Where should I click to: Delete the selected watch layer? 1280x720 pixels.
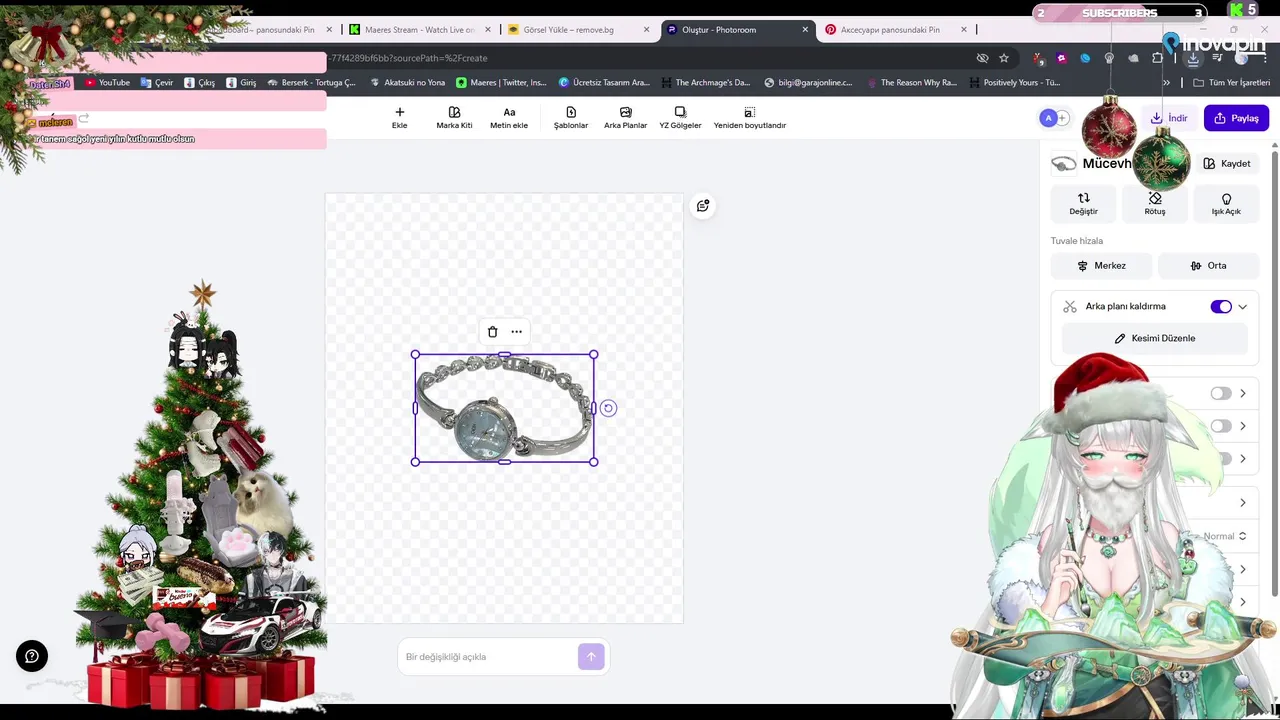pyautogui.click(x=492, y=332)
